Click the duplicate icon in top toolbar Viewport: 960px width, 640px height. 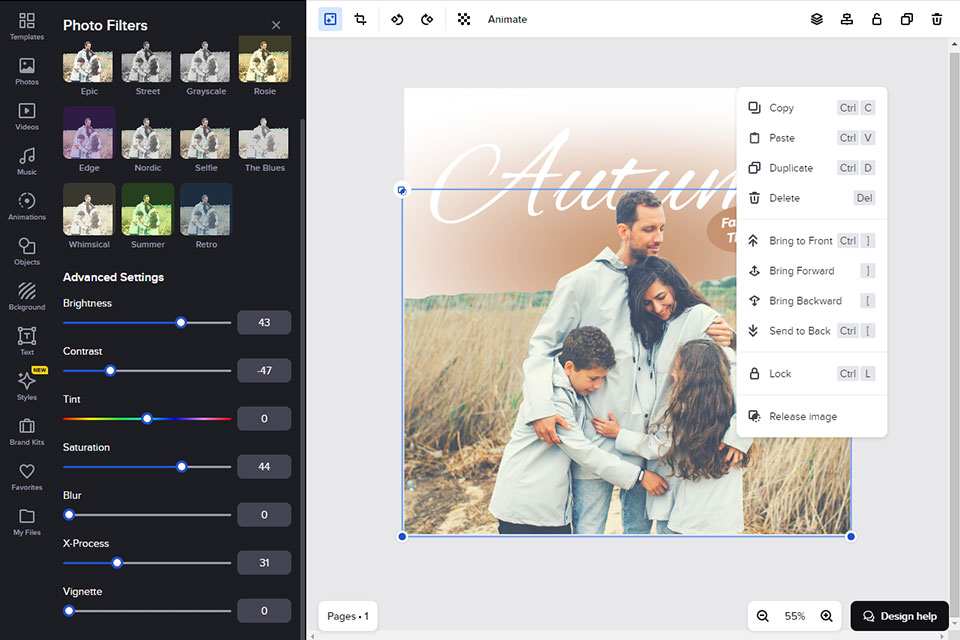point(907,19)
